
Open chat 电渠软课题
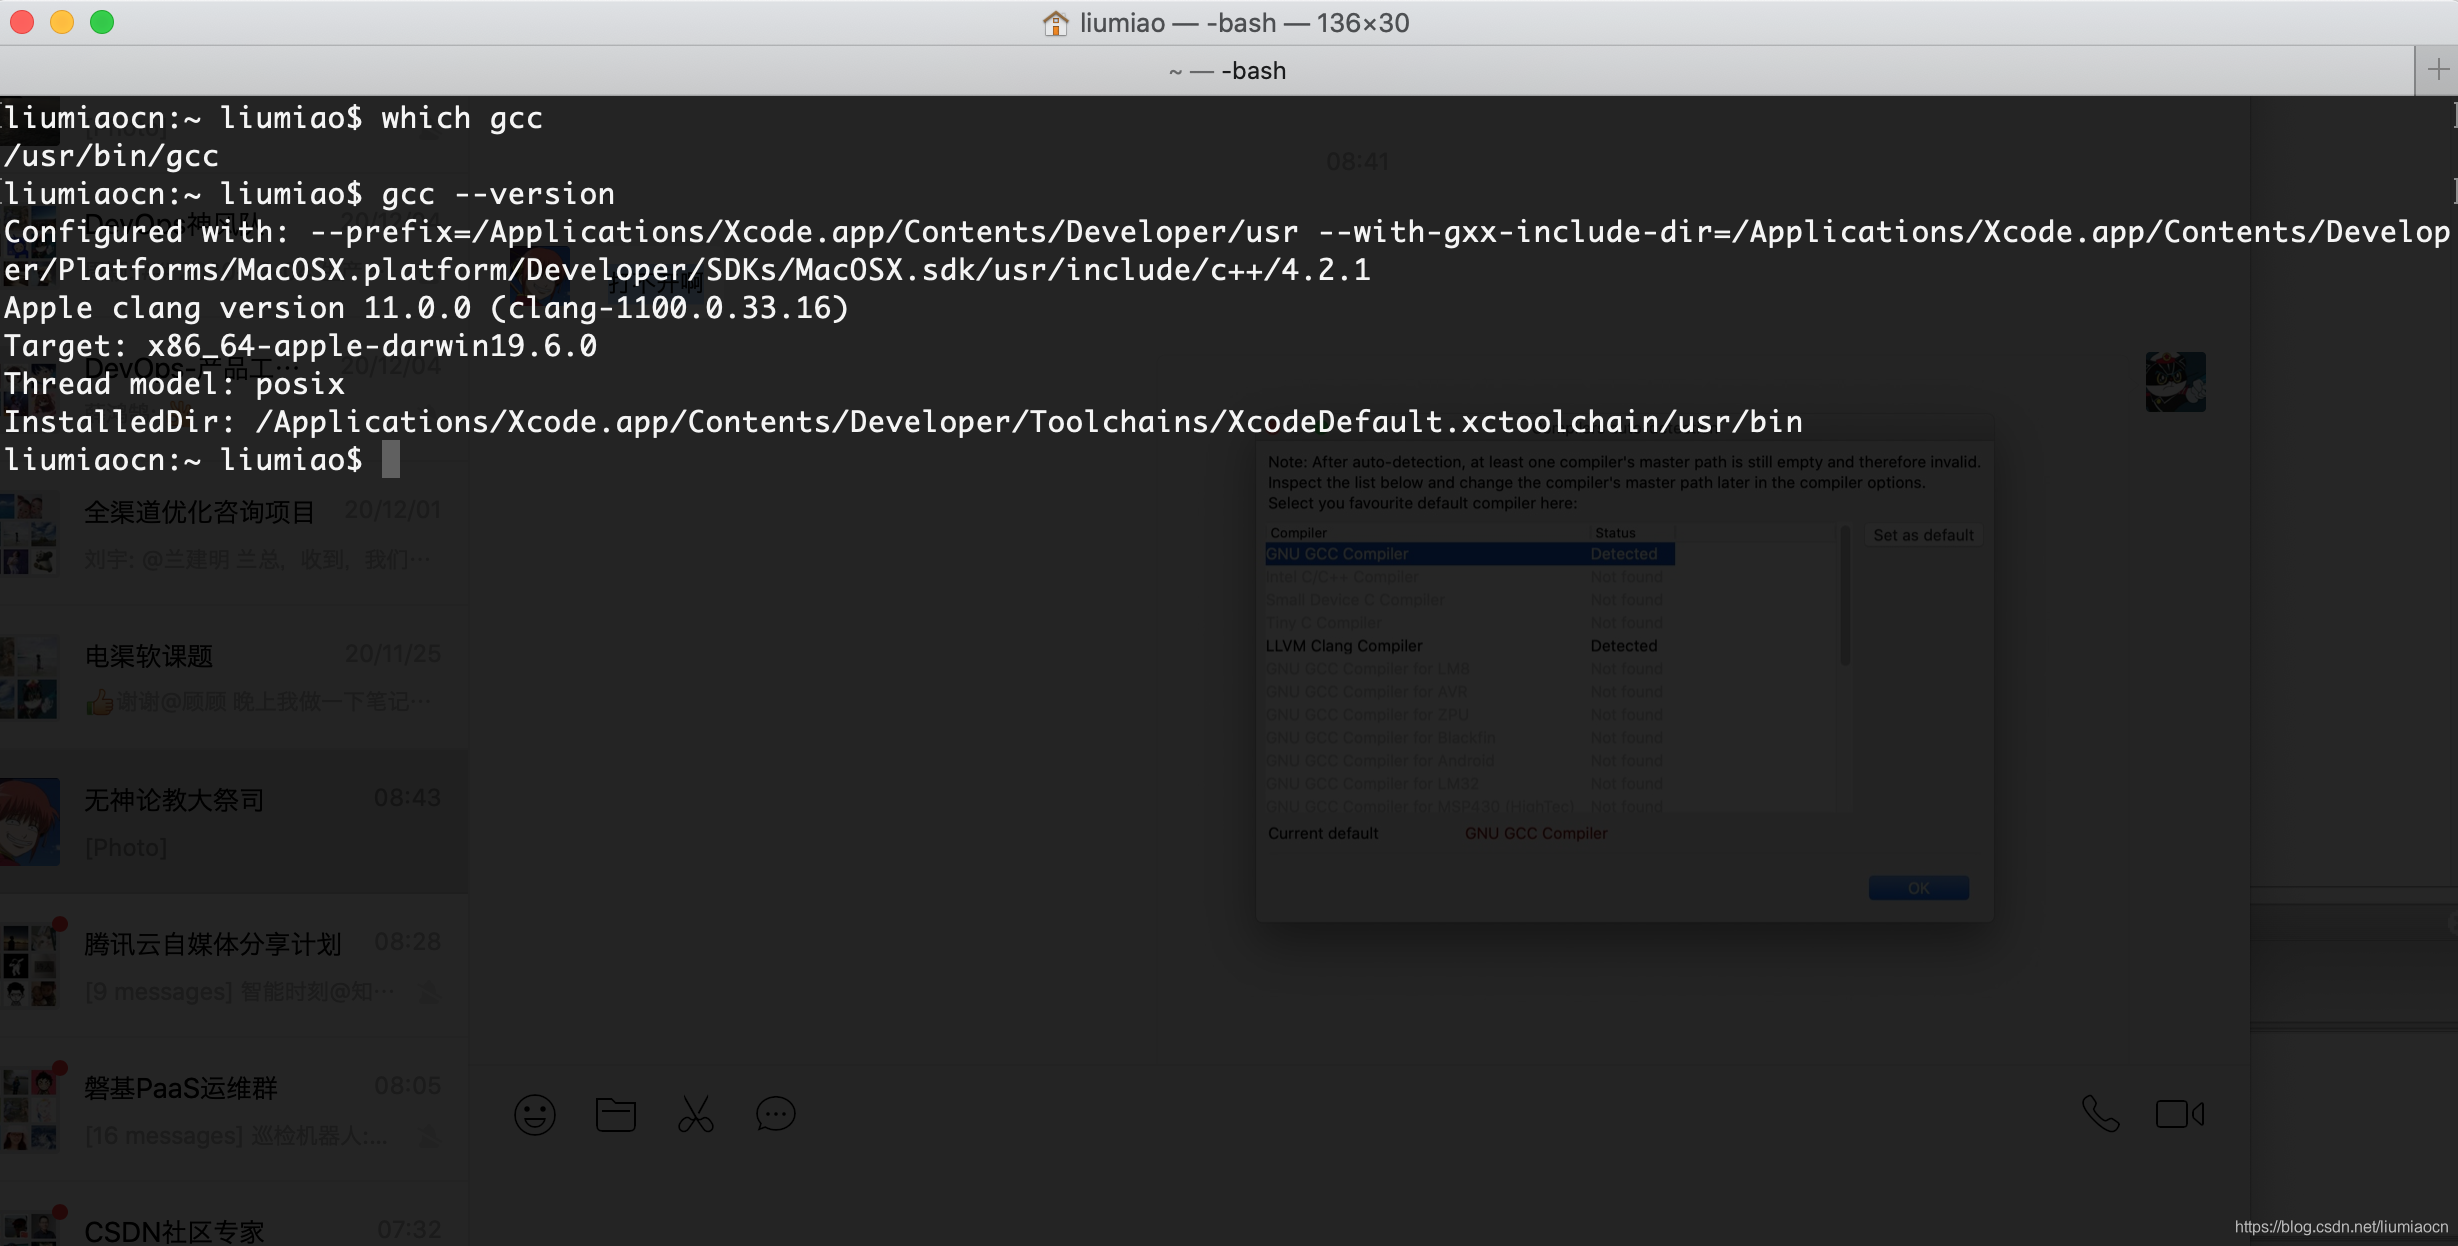(234, 678)
